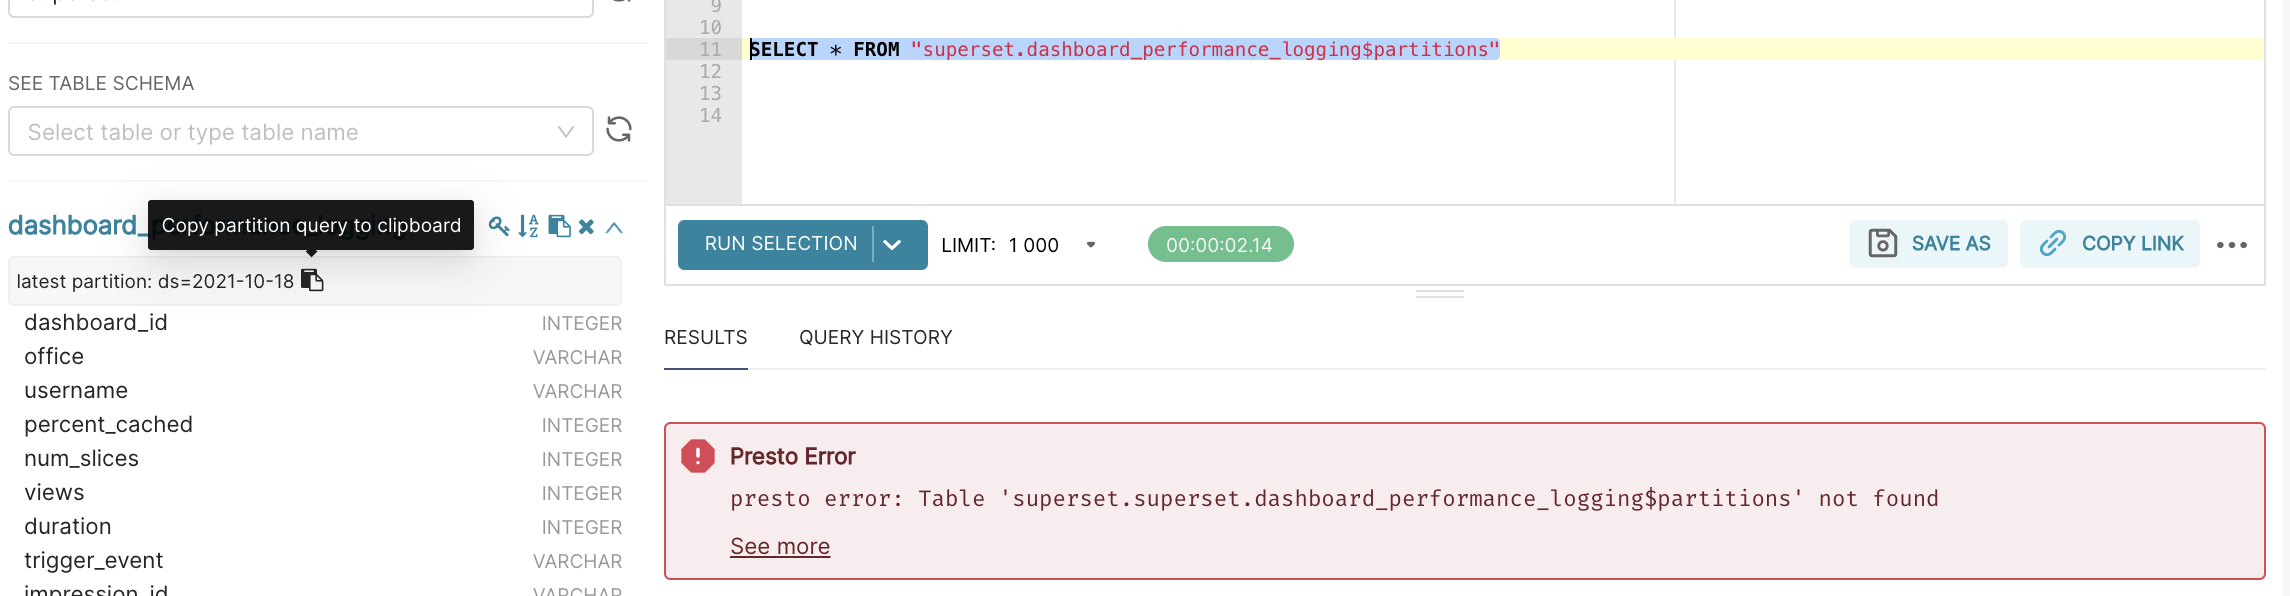Click the Presto Error stop icon
This screenshot has height=596, width=2290.
click(698, 458)
